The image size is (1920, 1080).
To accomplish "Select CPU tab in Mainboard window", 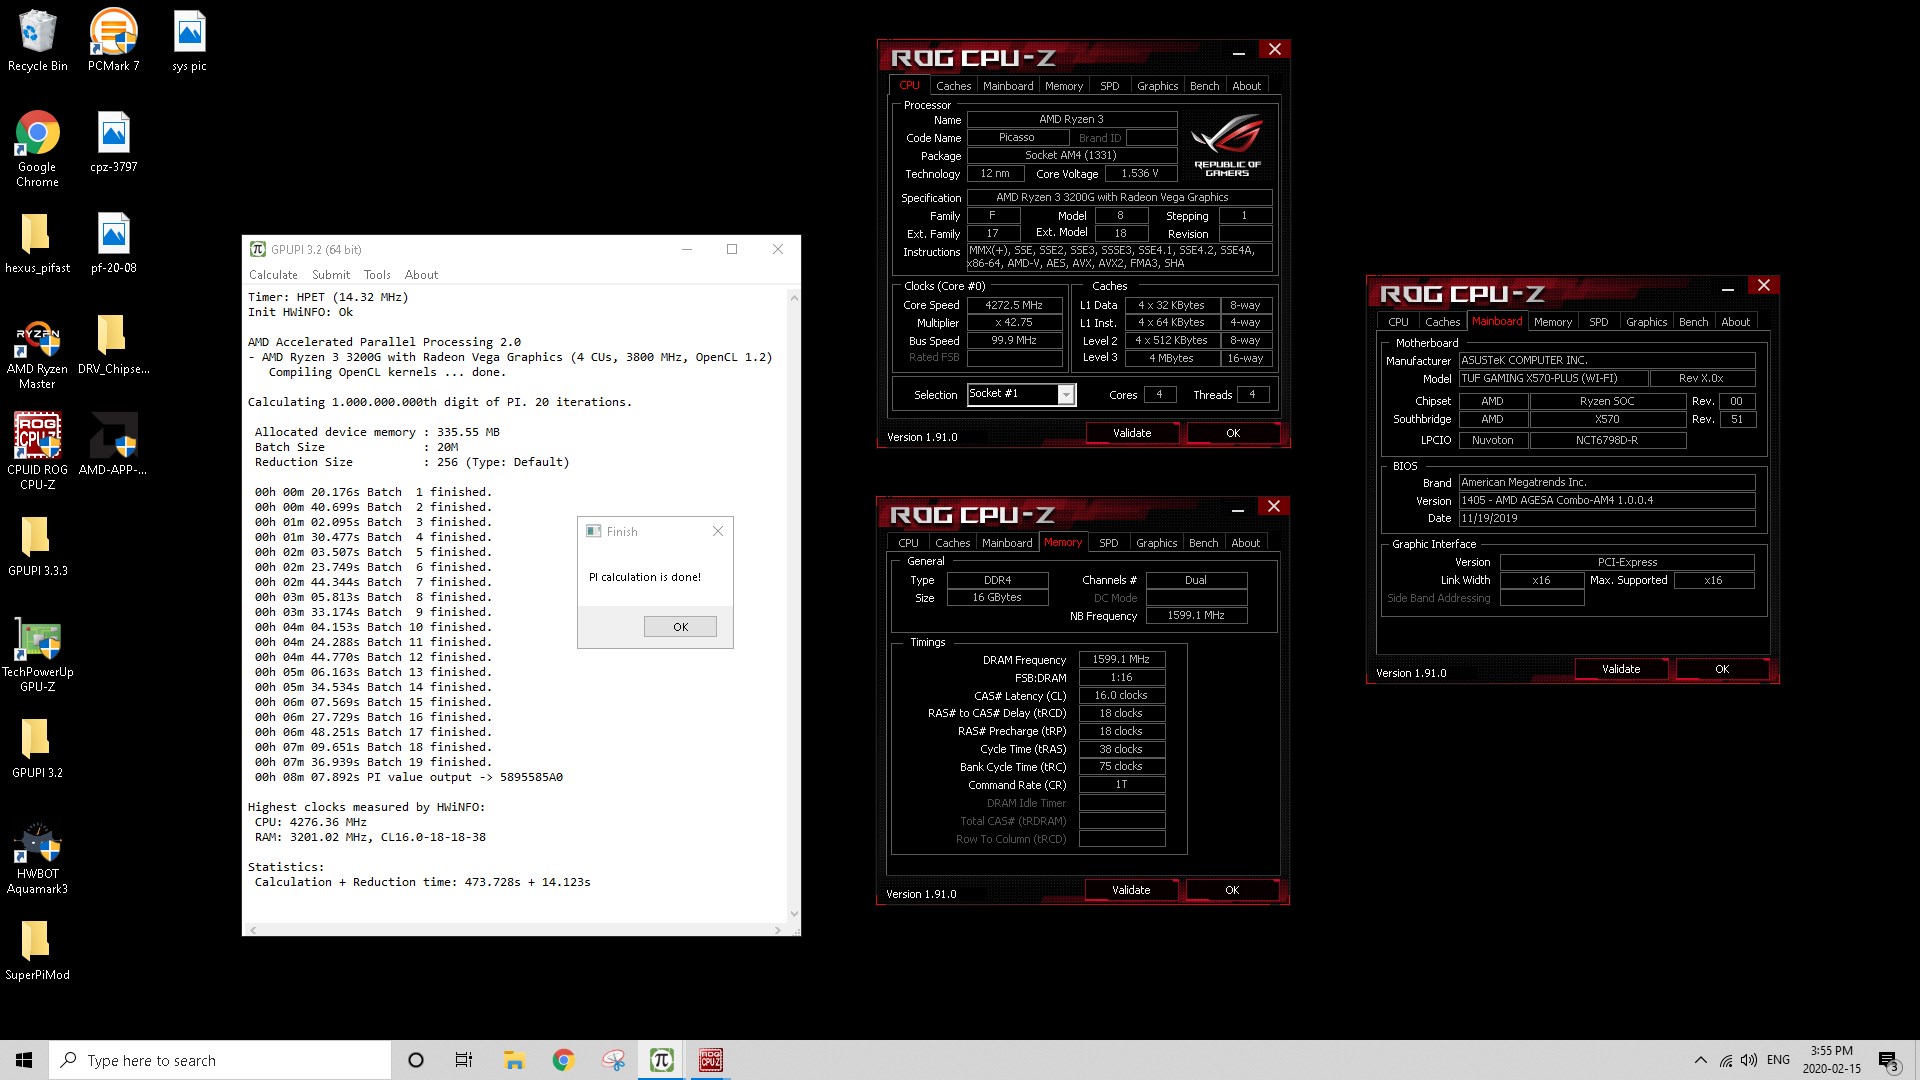I will (1398, 322).
